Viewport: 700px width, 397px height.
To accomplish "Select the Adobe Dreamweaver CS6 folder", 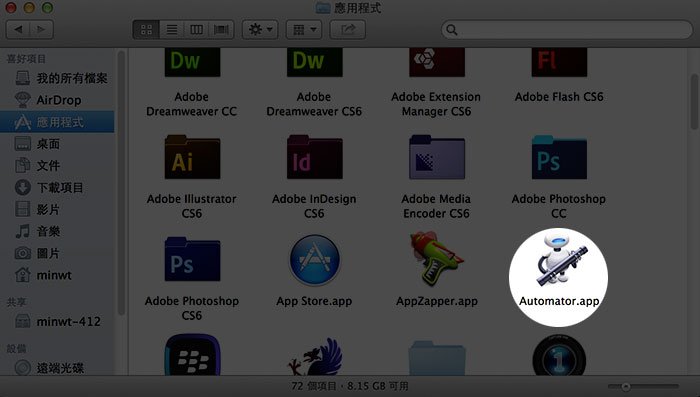I will point(315,63).
